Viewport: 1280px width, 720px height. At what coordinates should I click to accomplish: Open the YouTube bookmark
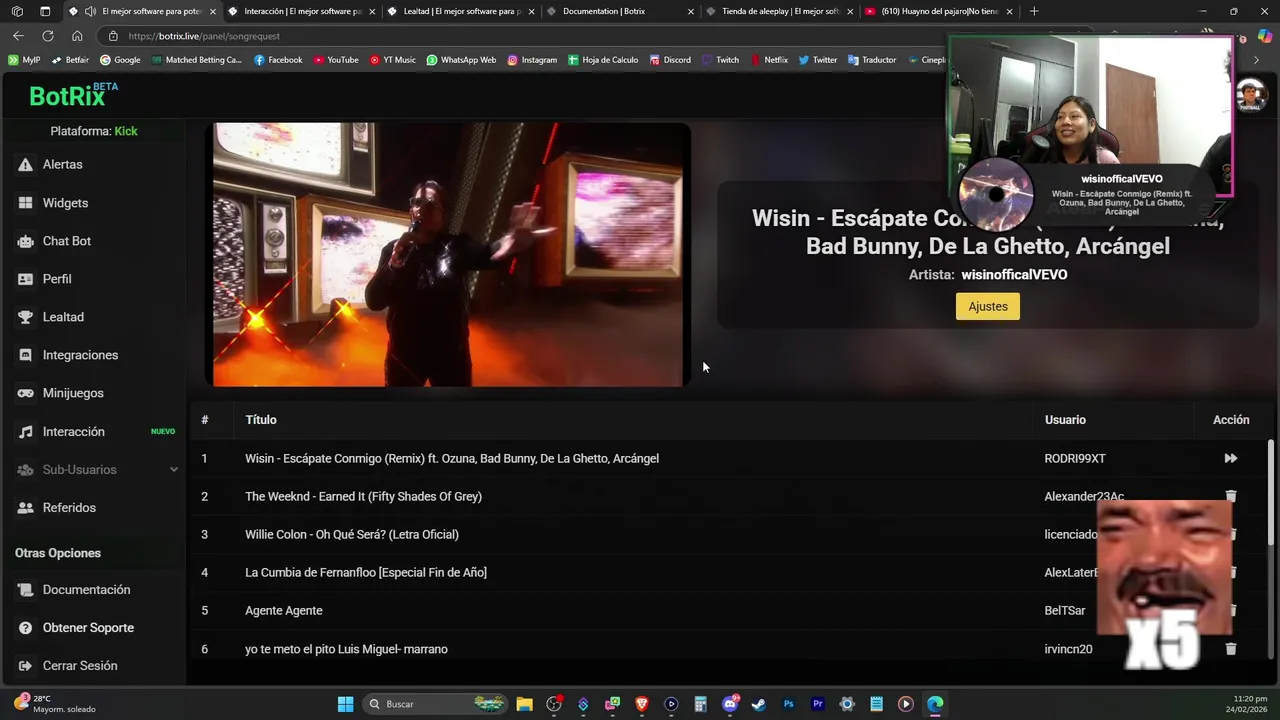336,60
